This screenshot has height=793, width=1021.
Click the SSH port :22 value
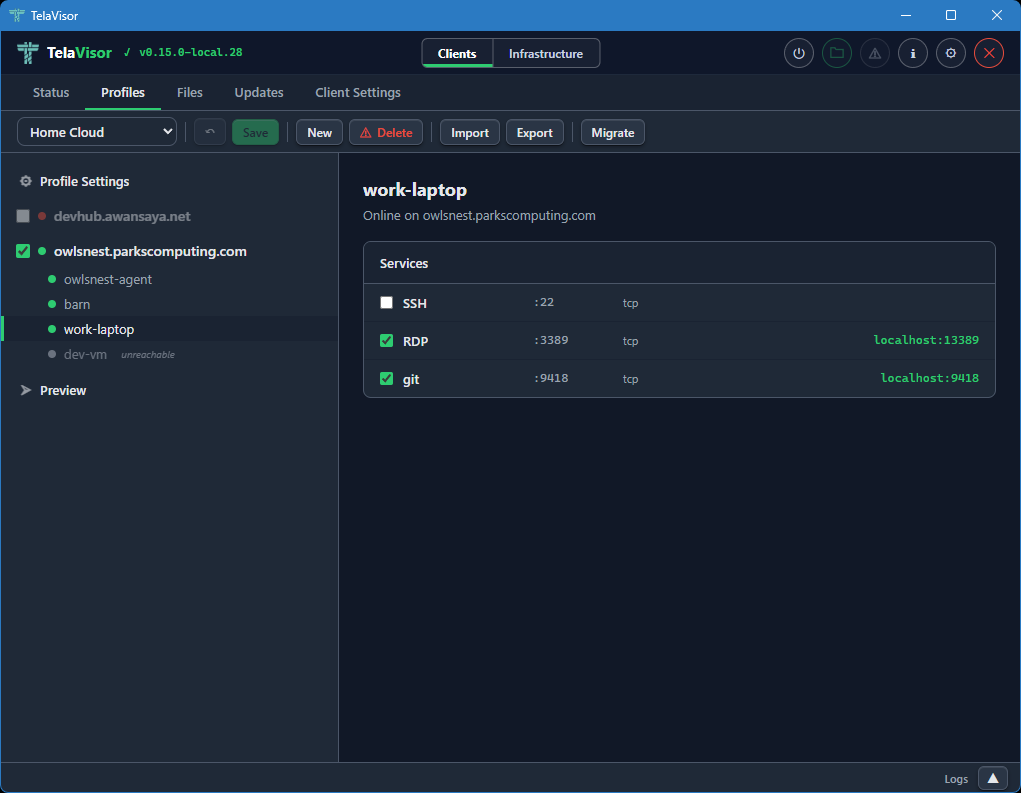pyautogui.click(x=544, y=302)
